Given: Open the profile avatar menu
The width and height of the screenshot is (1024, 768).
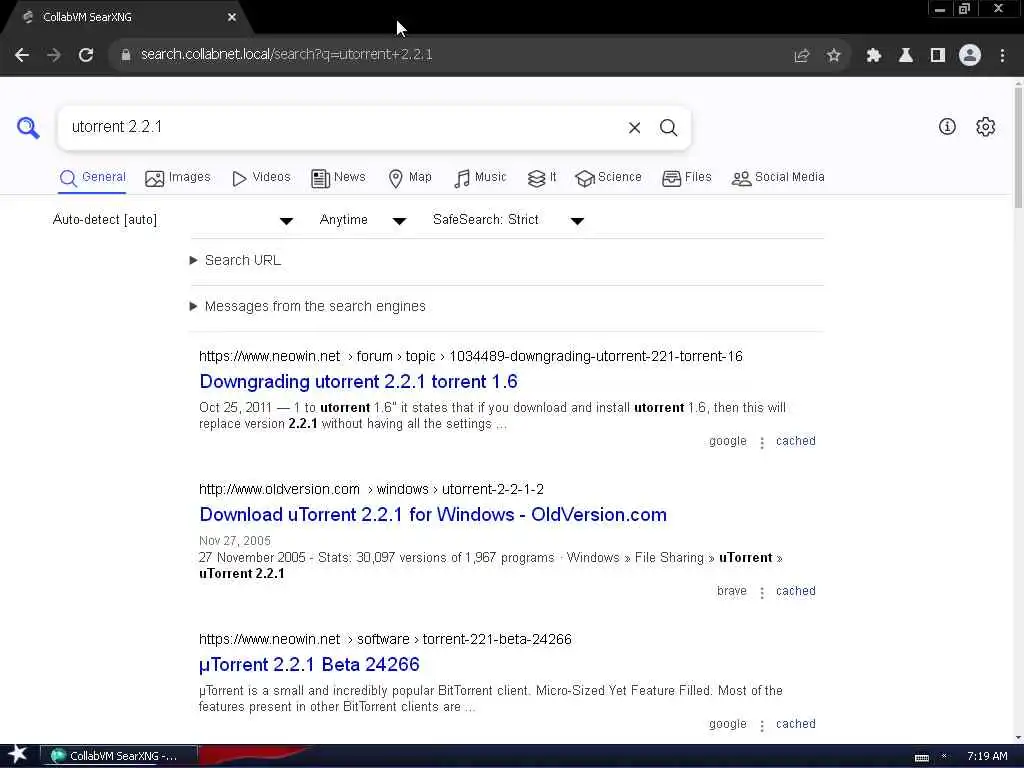Looking at the screenshot, I should point(970,56).
